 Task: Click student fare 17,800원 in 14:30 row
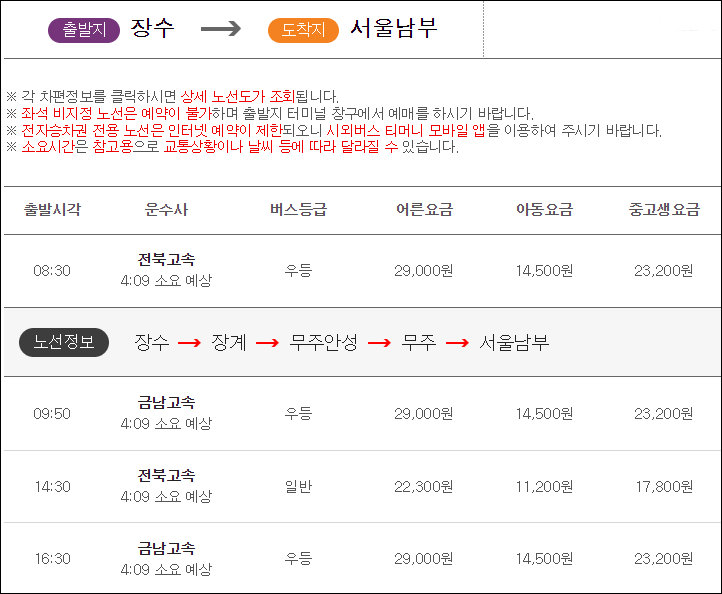pos(664,487)
